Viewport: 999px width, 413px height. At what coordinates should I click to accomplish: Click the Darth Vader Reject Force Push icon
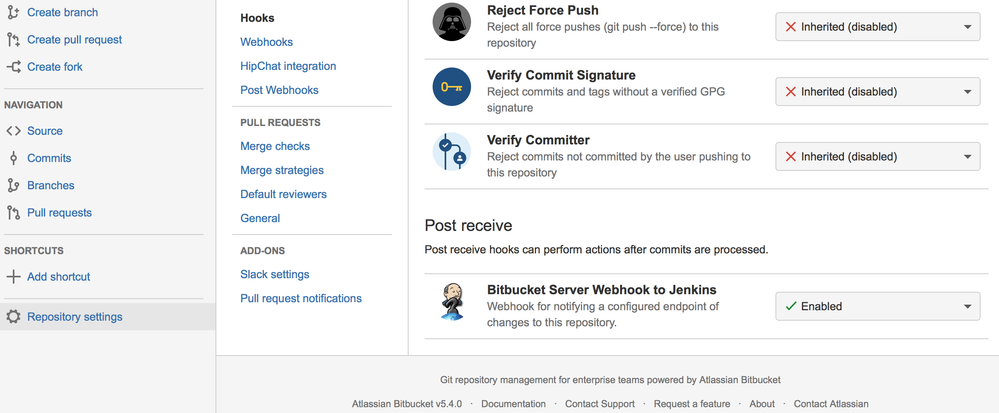click(452, 22)
